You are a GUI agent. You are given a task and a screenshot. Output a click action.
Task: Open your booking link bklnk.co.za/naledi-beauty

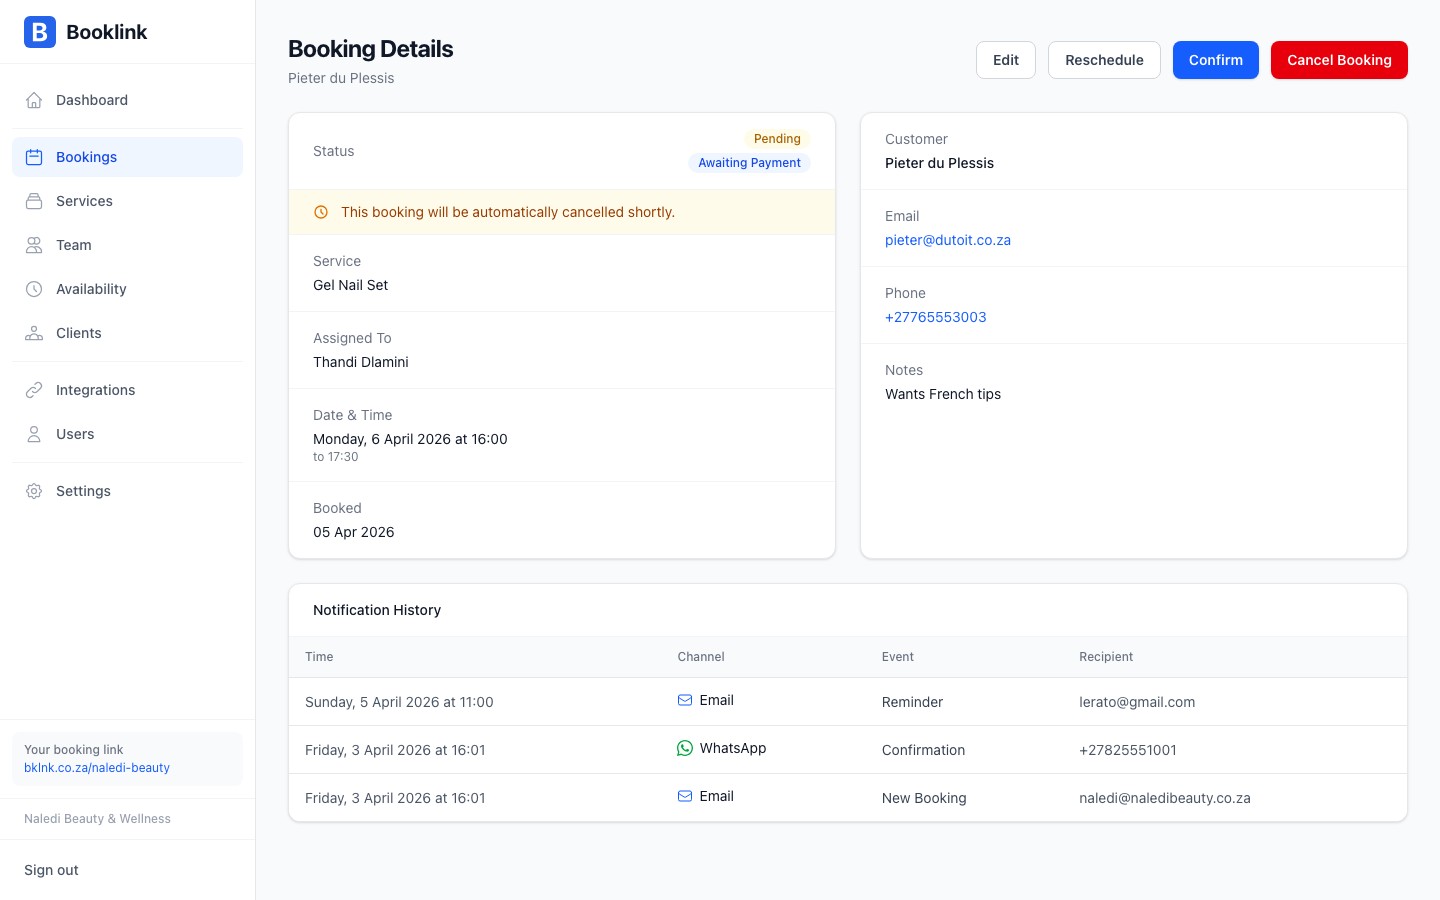97,768
